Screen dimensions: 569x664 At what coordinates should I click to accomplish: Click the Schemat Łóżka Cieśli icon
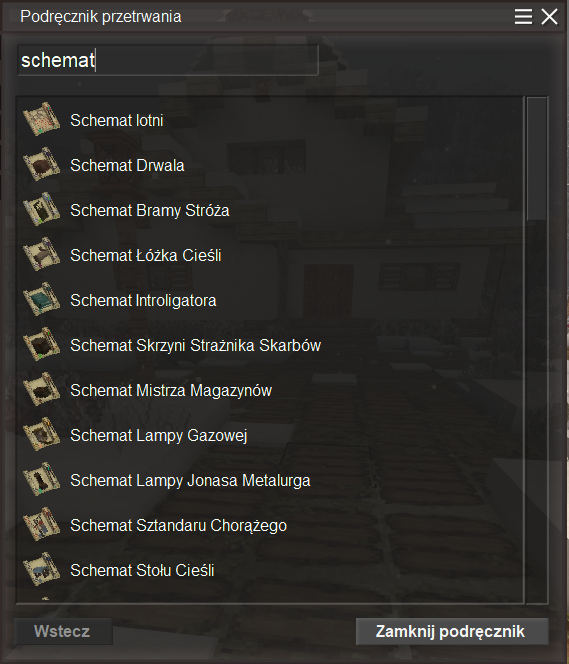(41, 254)
